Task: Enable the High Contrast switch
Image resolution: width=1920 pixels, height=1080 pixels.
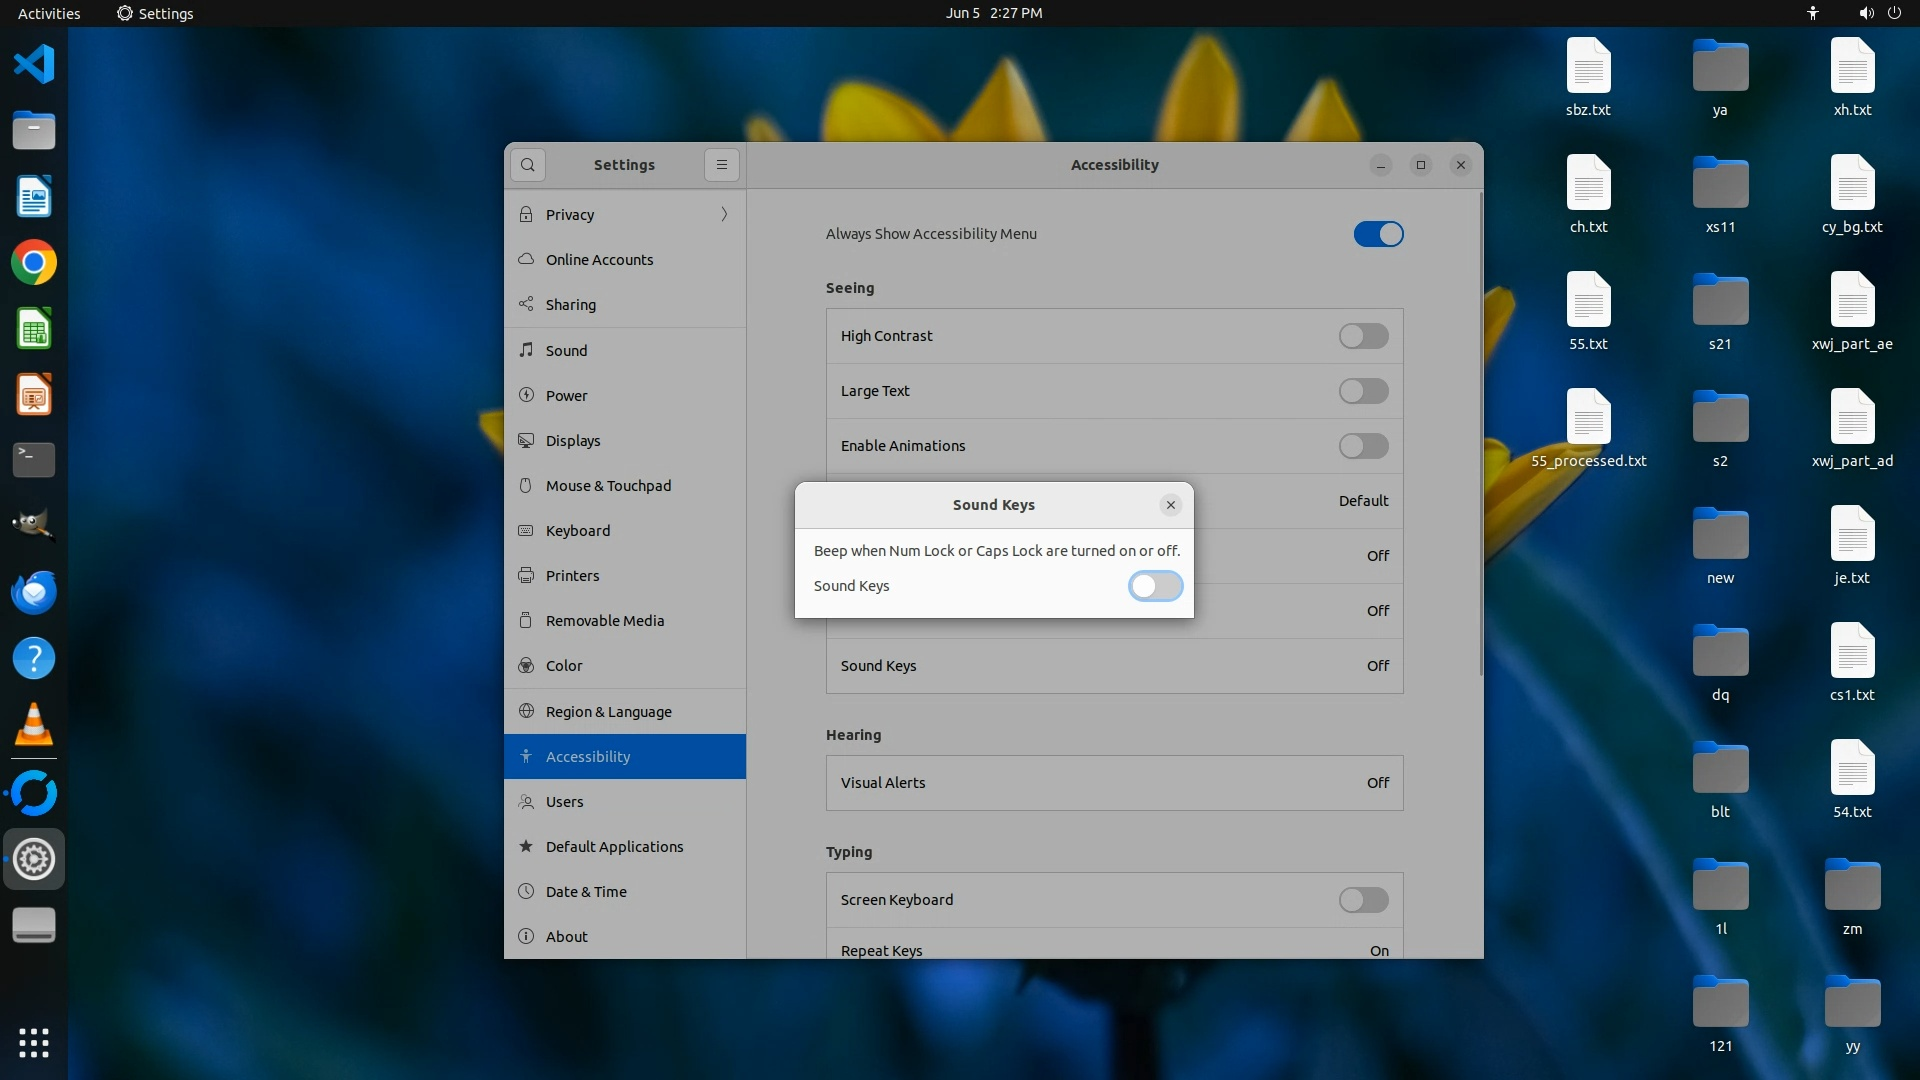Action: tap(1363, 336)
